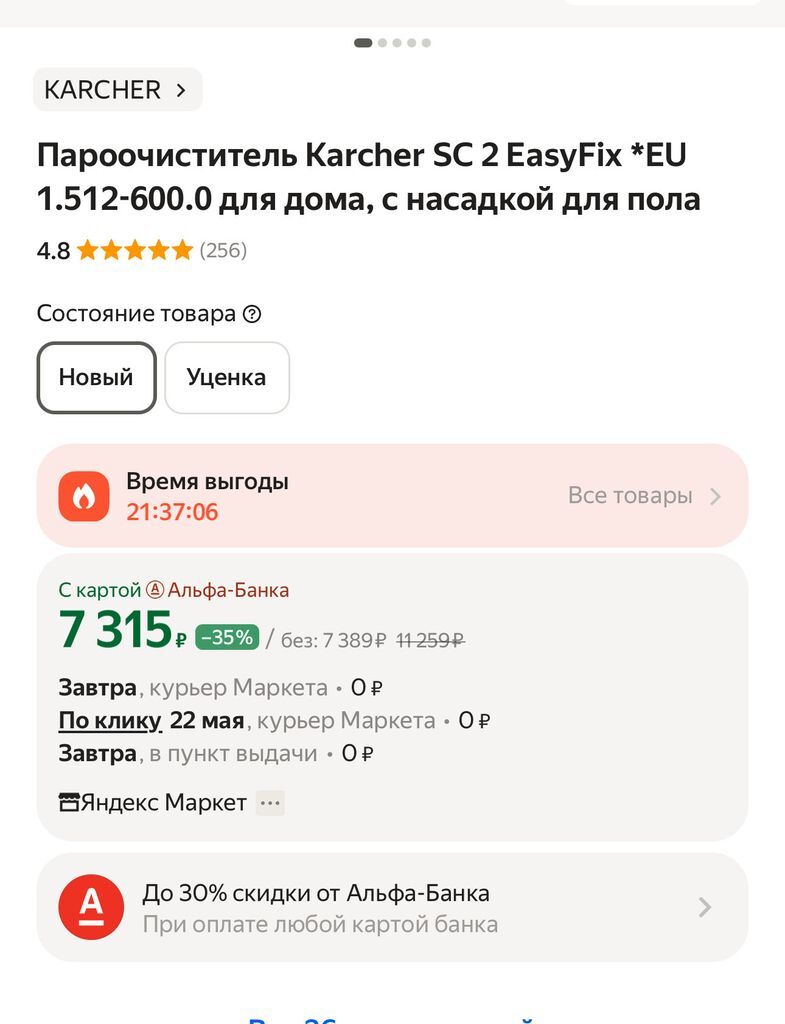Click the flame icon in the Время выгоды banner
The width and height of the screenshot is (785, 1024).
coord(84,495)
